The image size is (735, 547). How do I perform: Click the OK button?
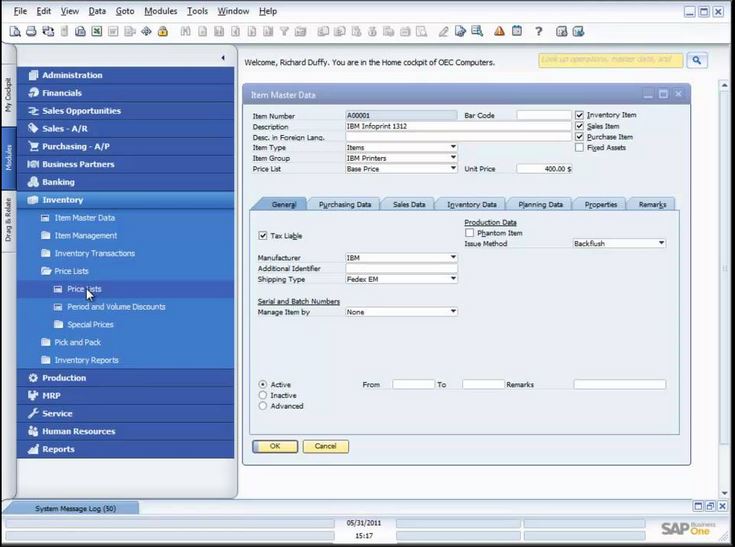(x=275, y=446)
